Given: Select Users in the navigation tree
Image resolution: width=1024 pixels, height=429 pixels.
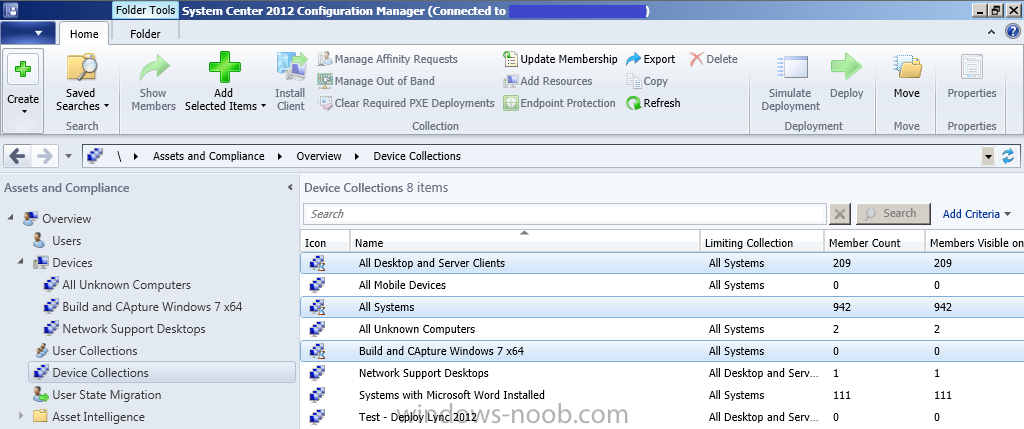Looking at the screenshot, I should (x=67, y=241).
